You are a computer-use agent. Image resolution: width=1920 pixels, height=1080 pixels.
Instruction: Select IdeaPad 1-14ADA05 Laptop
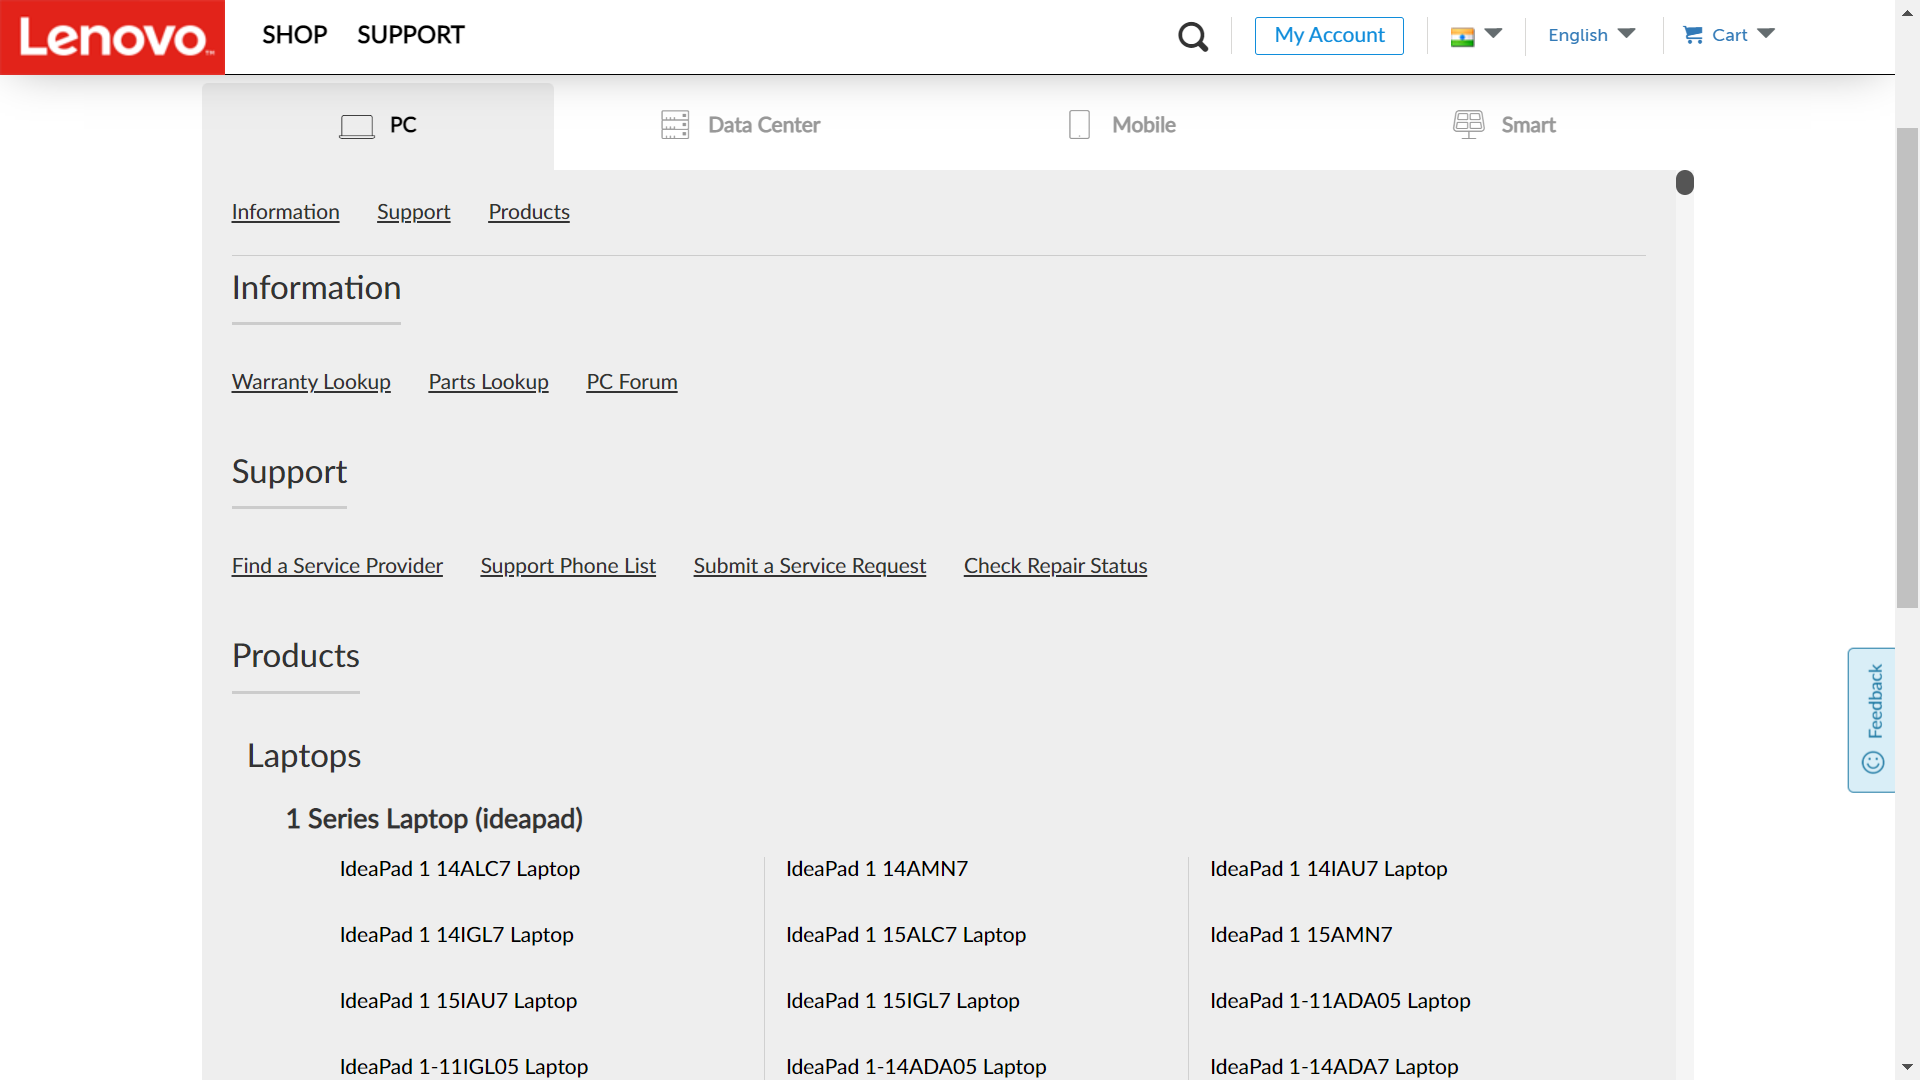point(916,1067)
